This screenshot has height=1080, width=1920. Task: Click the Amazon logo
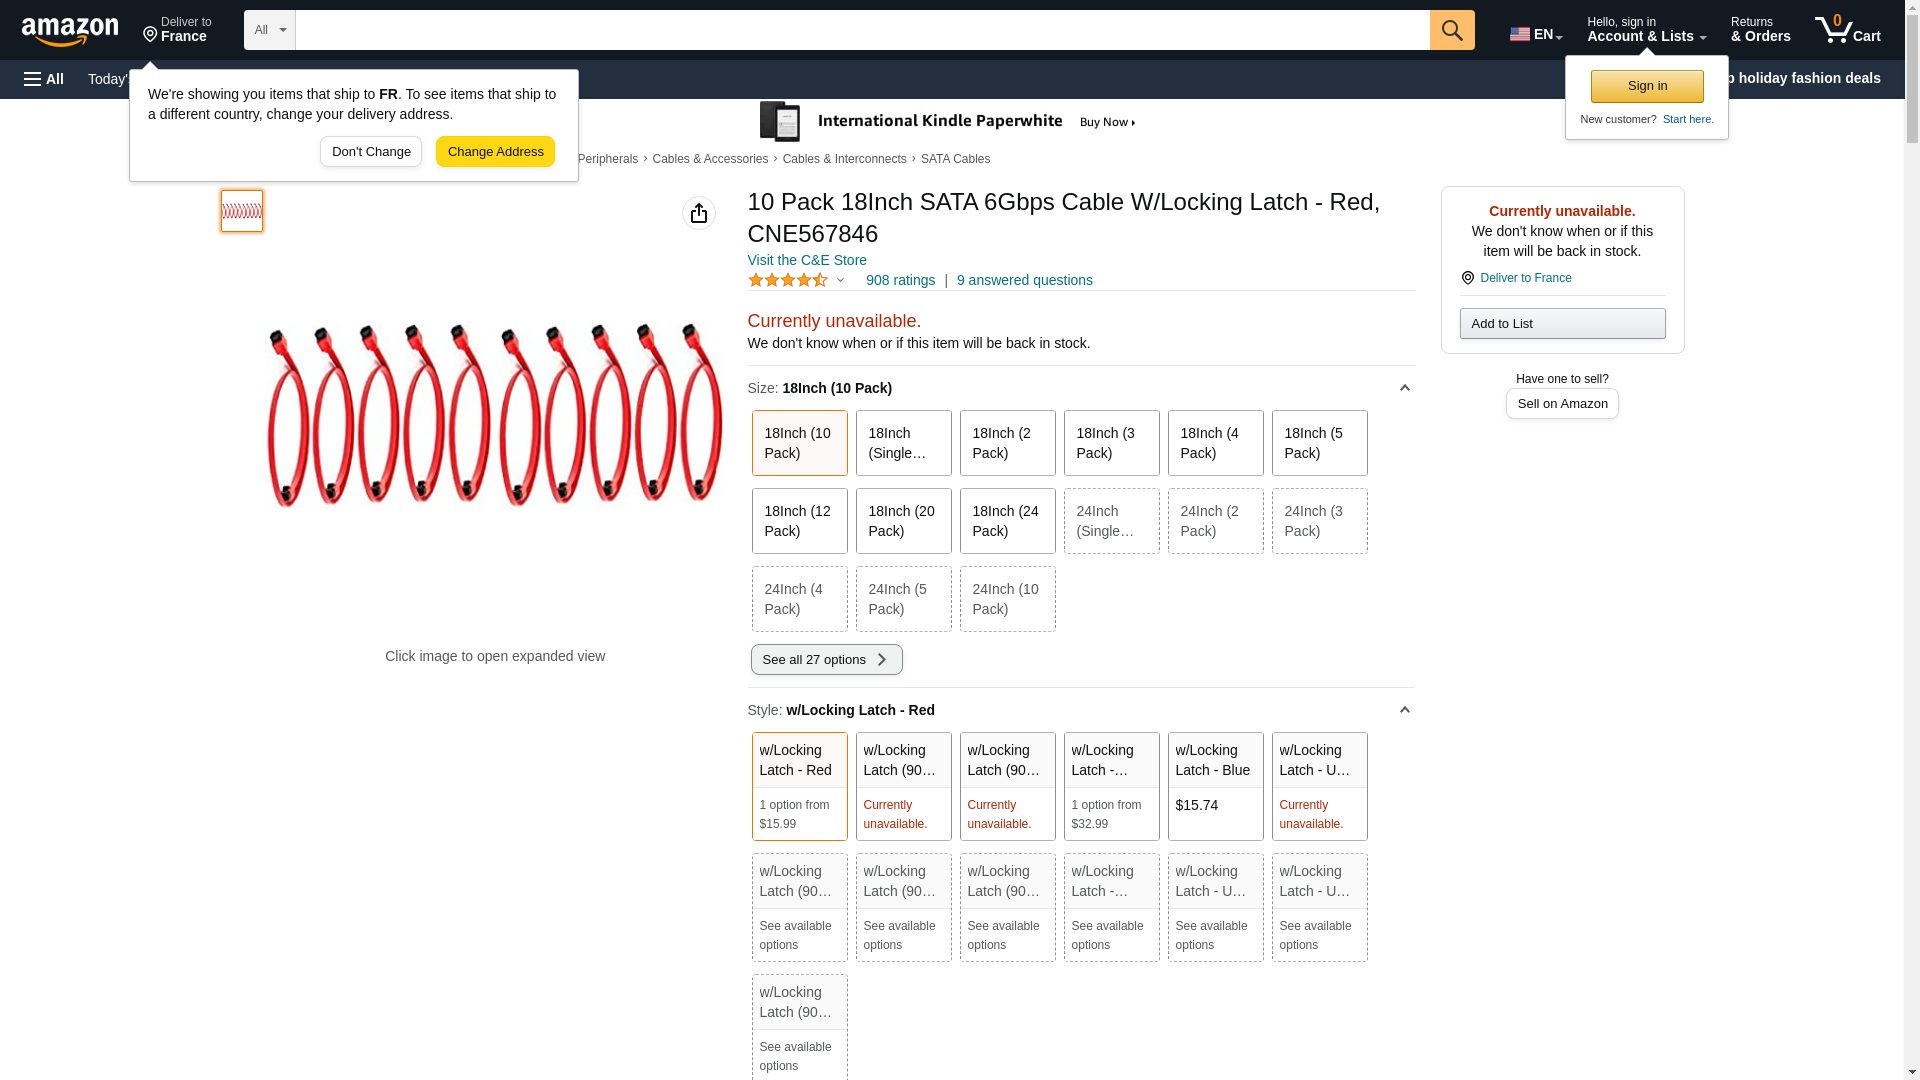[x=70, y=31]
